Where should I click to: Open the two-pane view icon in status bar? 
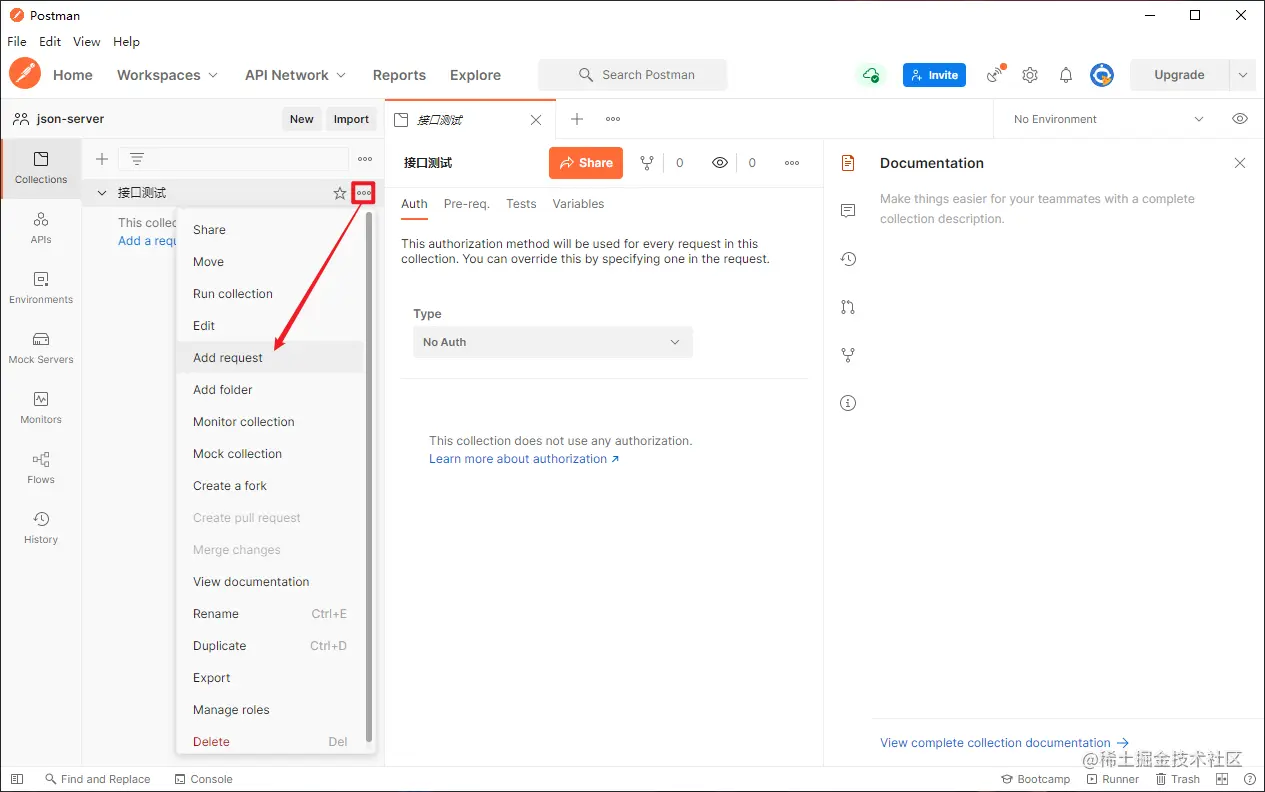pos(1222,779)
